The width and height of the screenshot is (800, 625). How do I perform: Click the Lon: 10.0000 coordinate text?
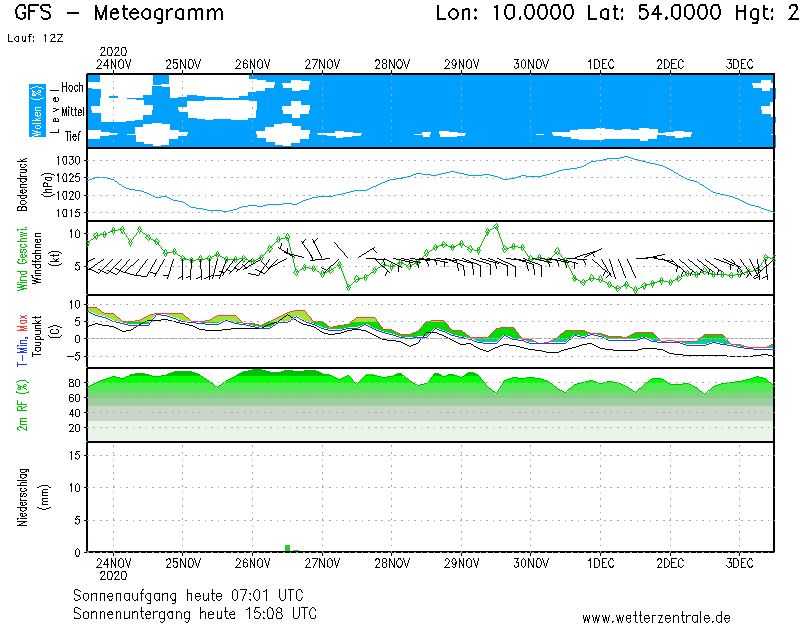pos(505,13)
